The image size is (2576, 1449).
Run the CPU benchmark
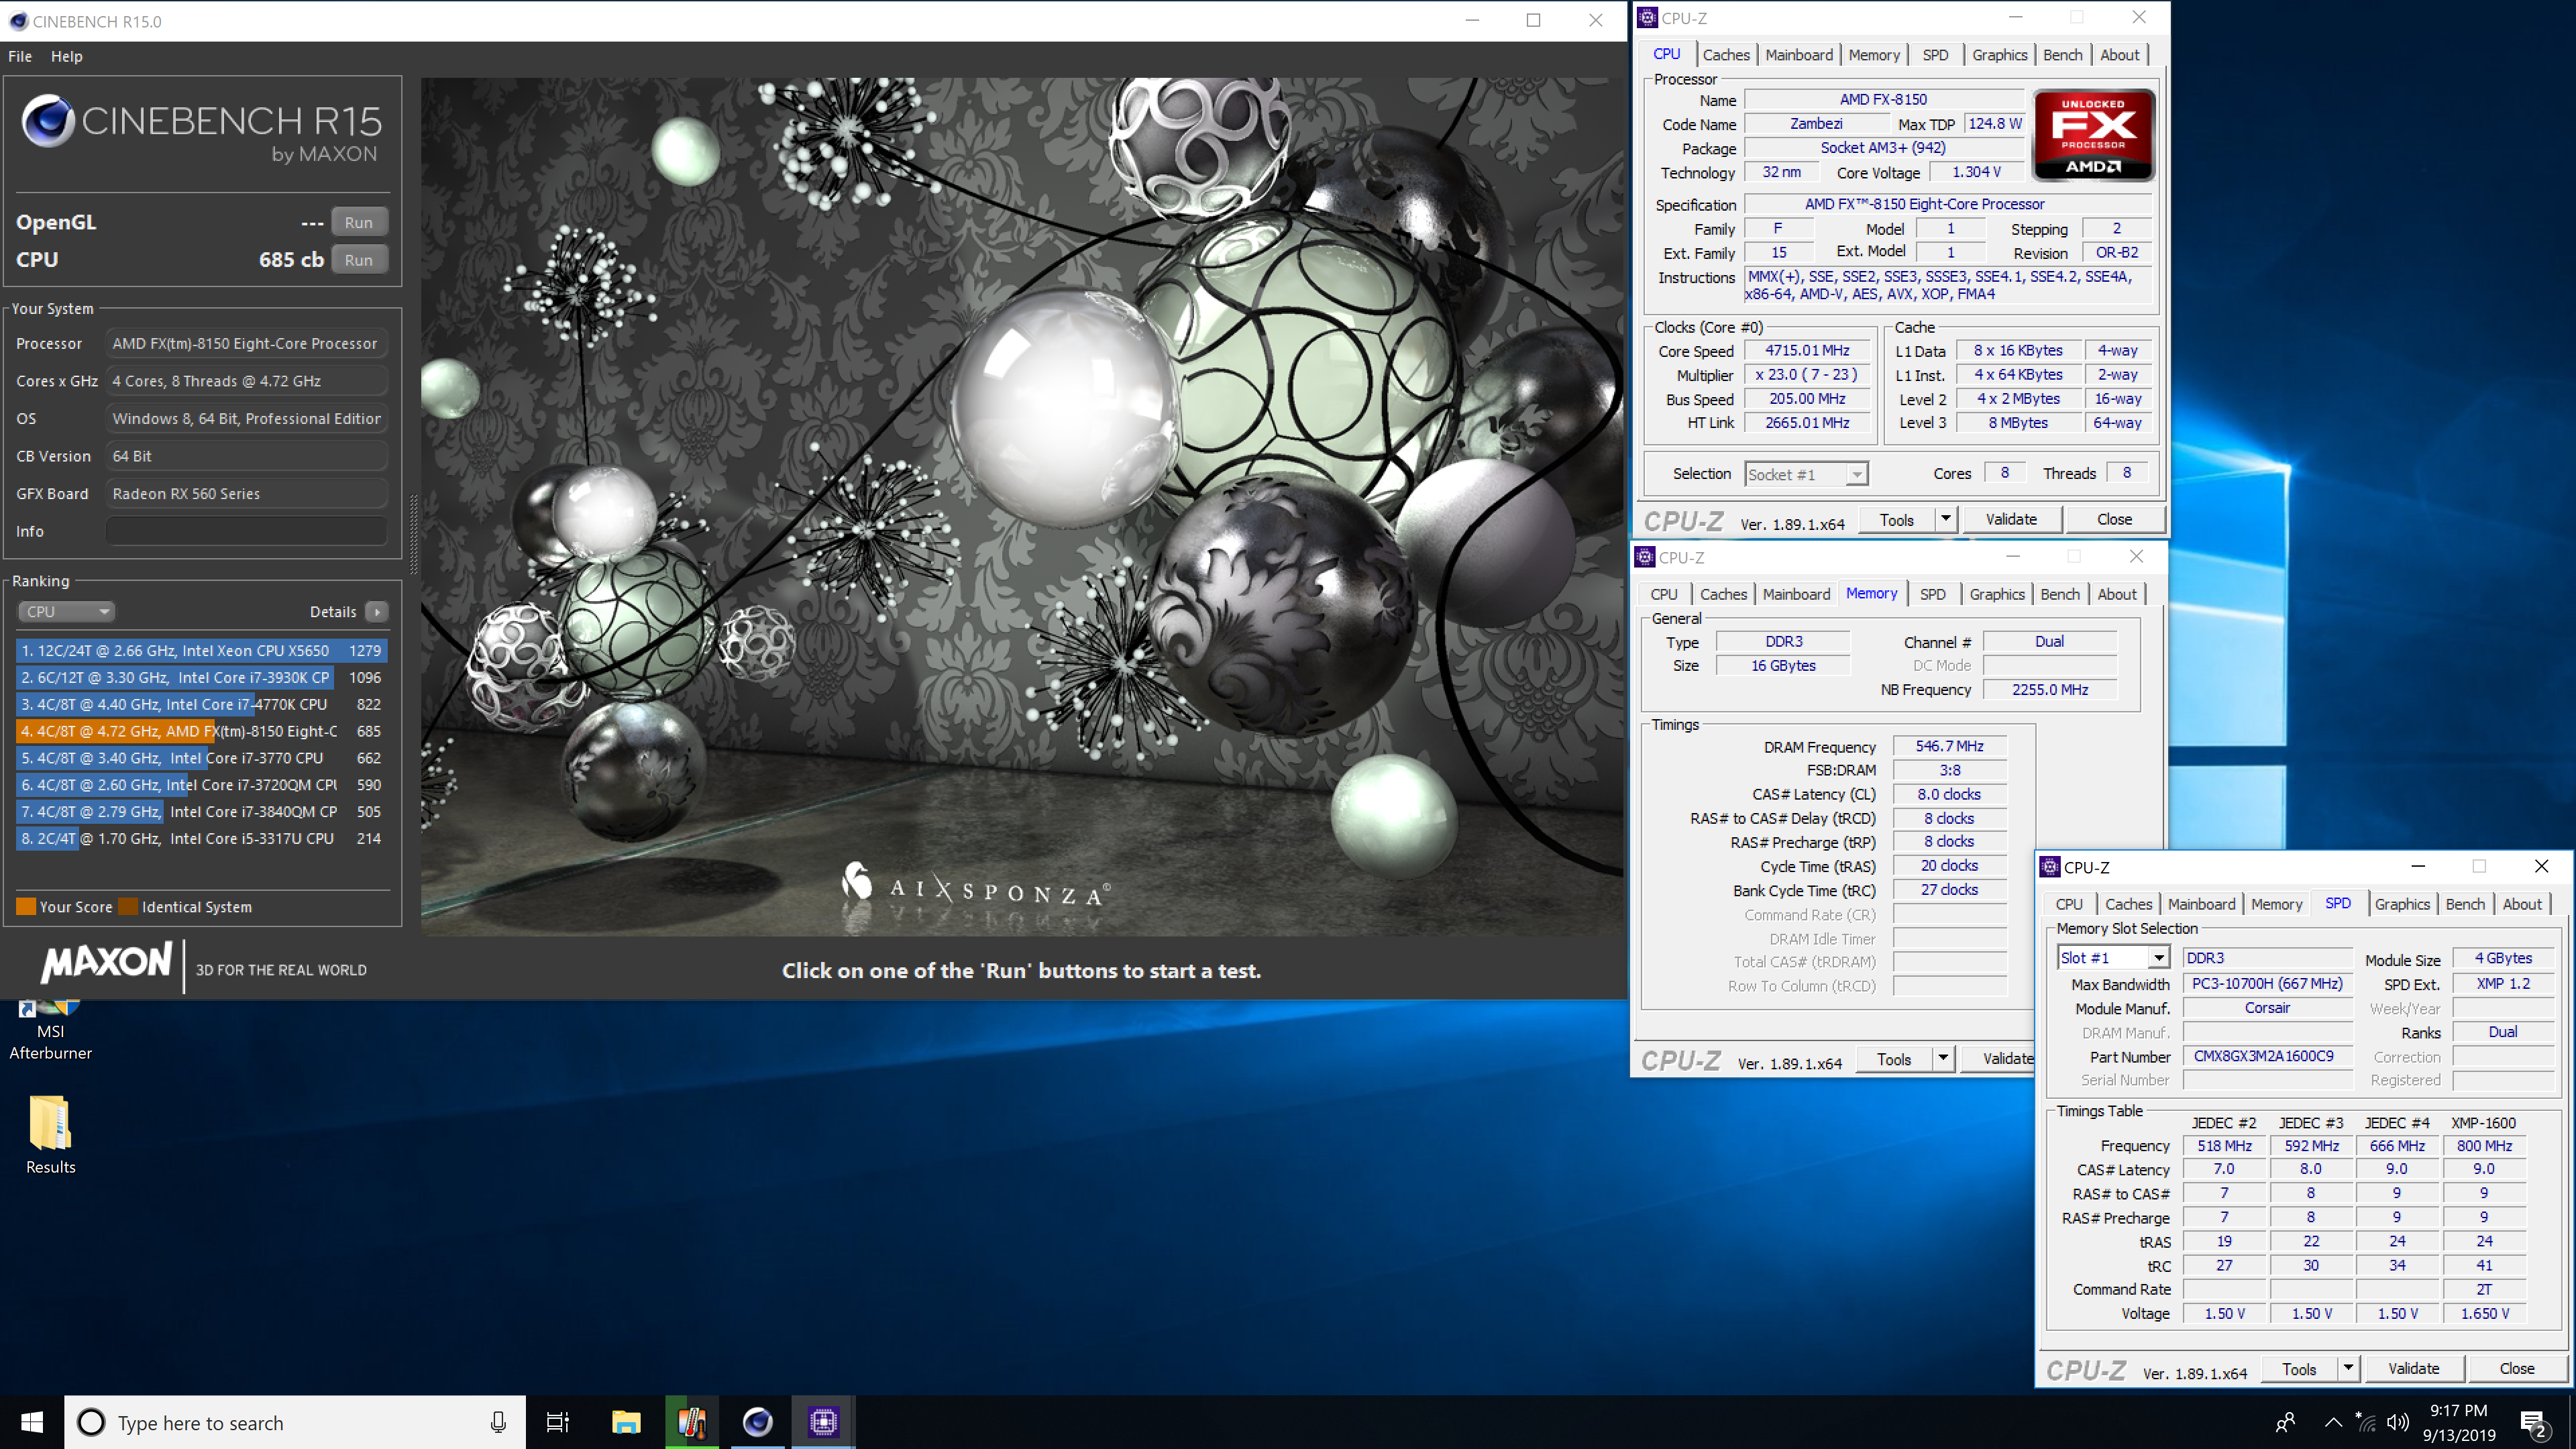point(358,260)
